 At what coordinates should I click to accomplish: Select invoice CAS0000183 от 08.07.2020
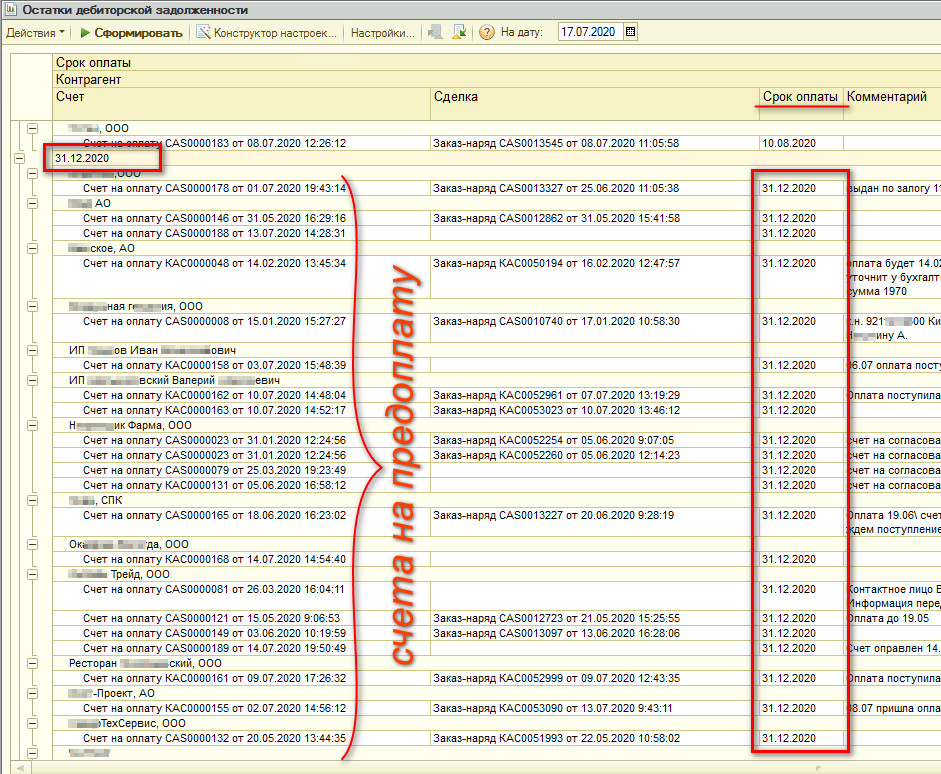214,143
